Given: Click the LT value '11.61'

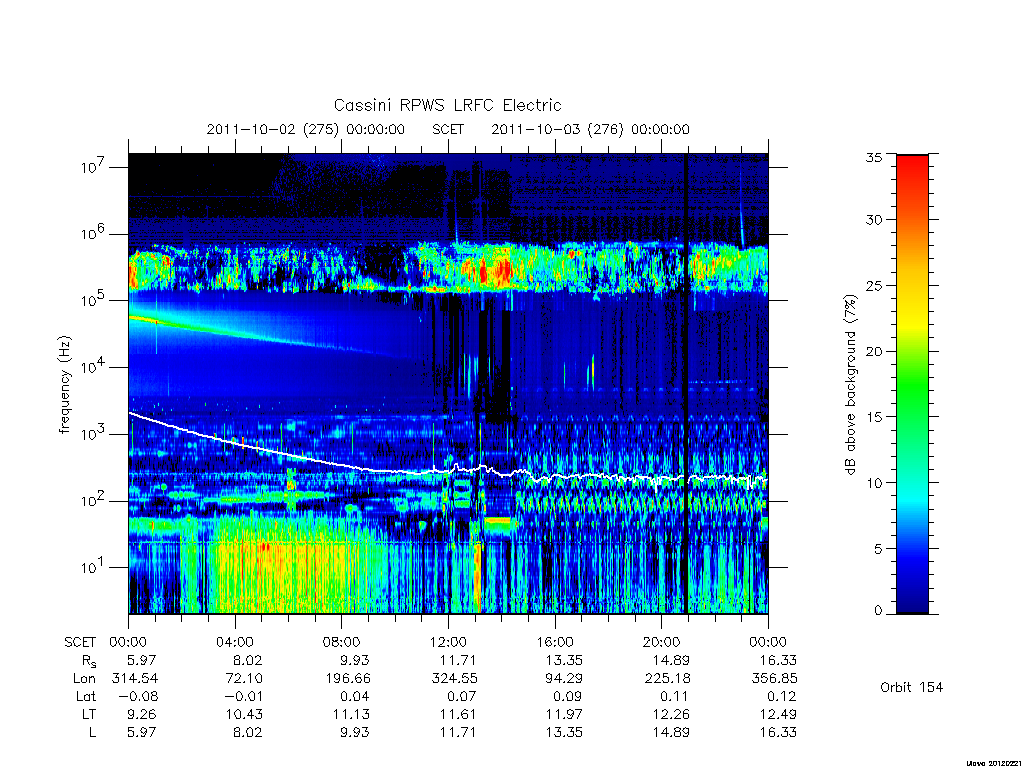Looking at the screenshot, I should click(x=457, y=714).
